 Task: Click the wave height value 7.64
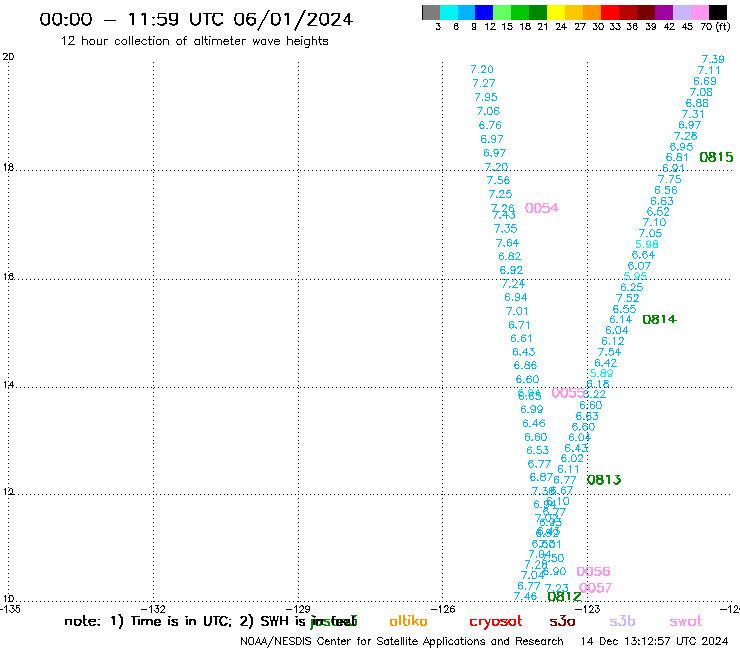point(507,243)
